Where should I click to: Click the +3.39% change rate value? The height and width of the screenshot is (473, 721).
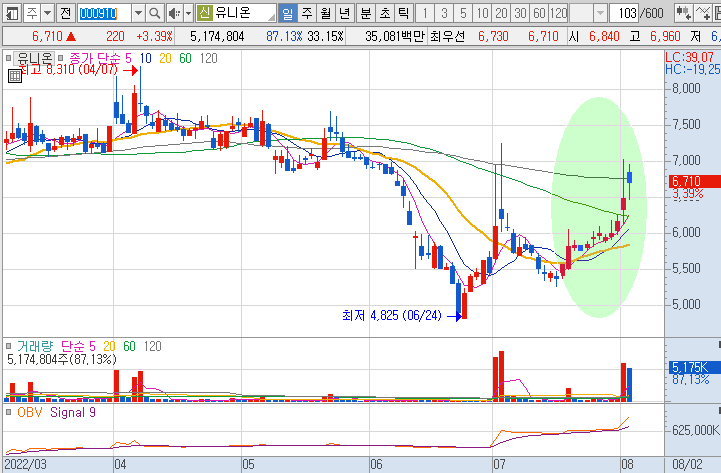click(154, 36)
